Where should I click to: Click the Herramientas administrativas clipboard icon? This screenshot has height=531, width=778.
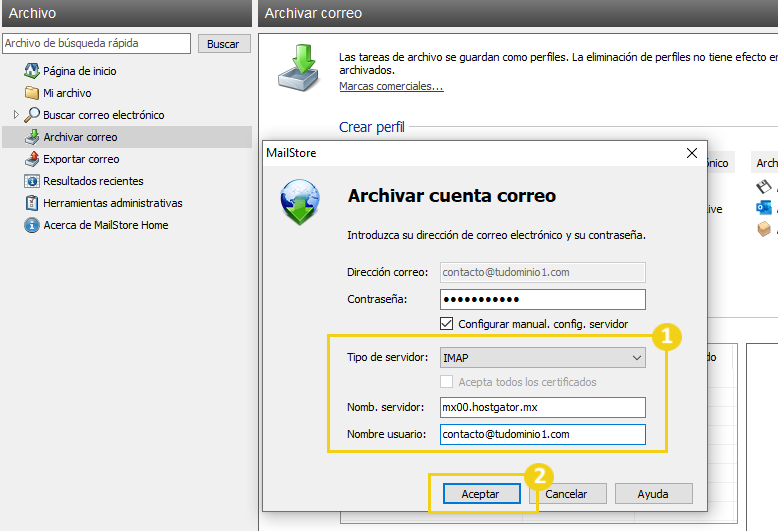pyautogui.click(x=32, y=203)
